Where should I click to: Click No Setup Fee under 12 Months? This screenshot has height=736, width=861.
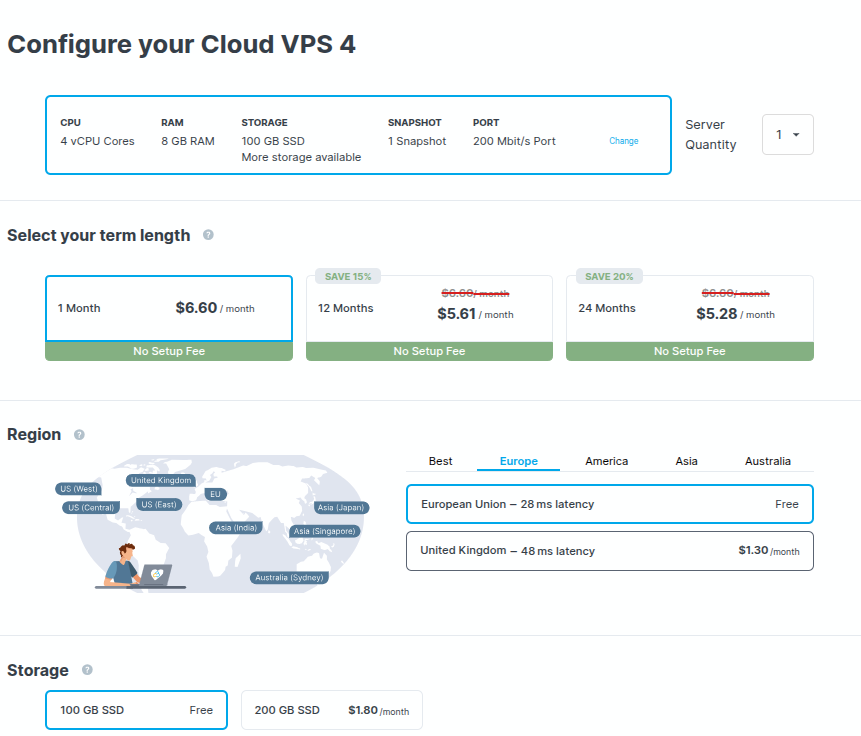[x=429, y=351]
